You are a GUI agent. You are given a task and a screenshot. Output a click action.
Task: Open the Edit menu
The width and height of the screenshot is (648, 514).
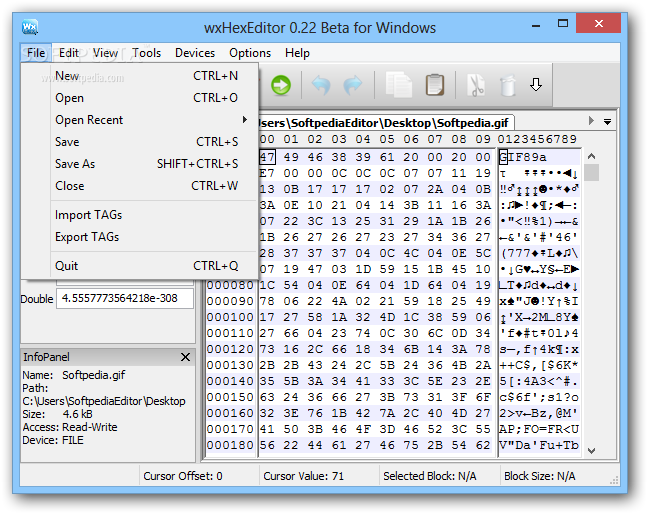coord(69,53)
